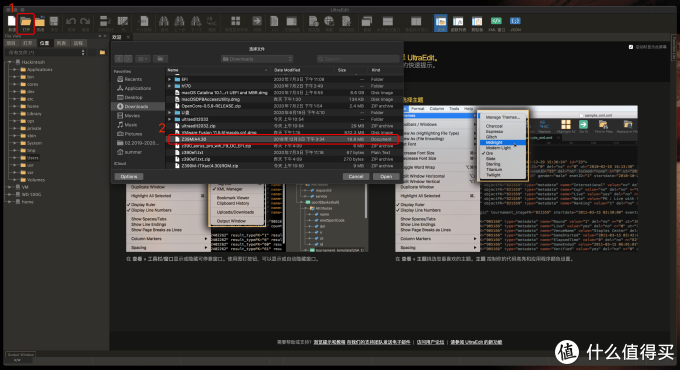Open the Clipboard panel toolbar icon

pyautogui.click(x=477, y=21)
